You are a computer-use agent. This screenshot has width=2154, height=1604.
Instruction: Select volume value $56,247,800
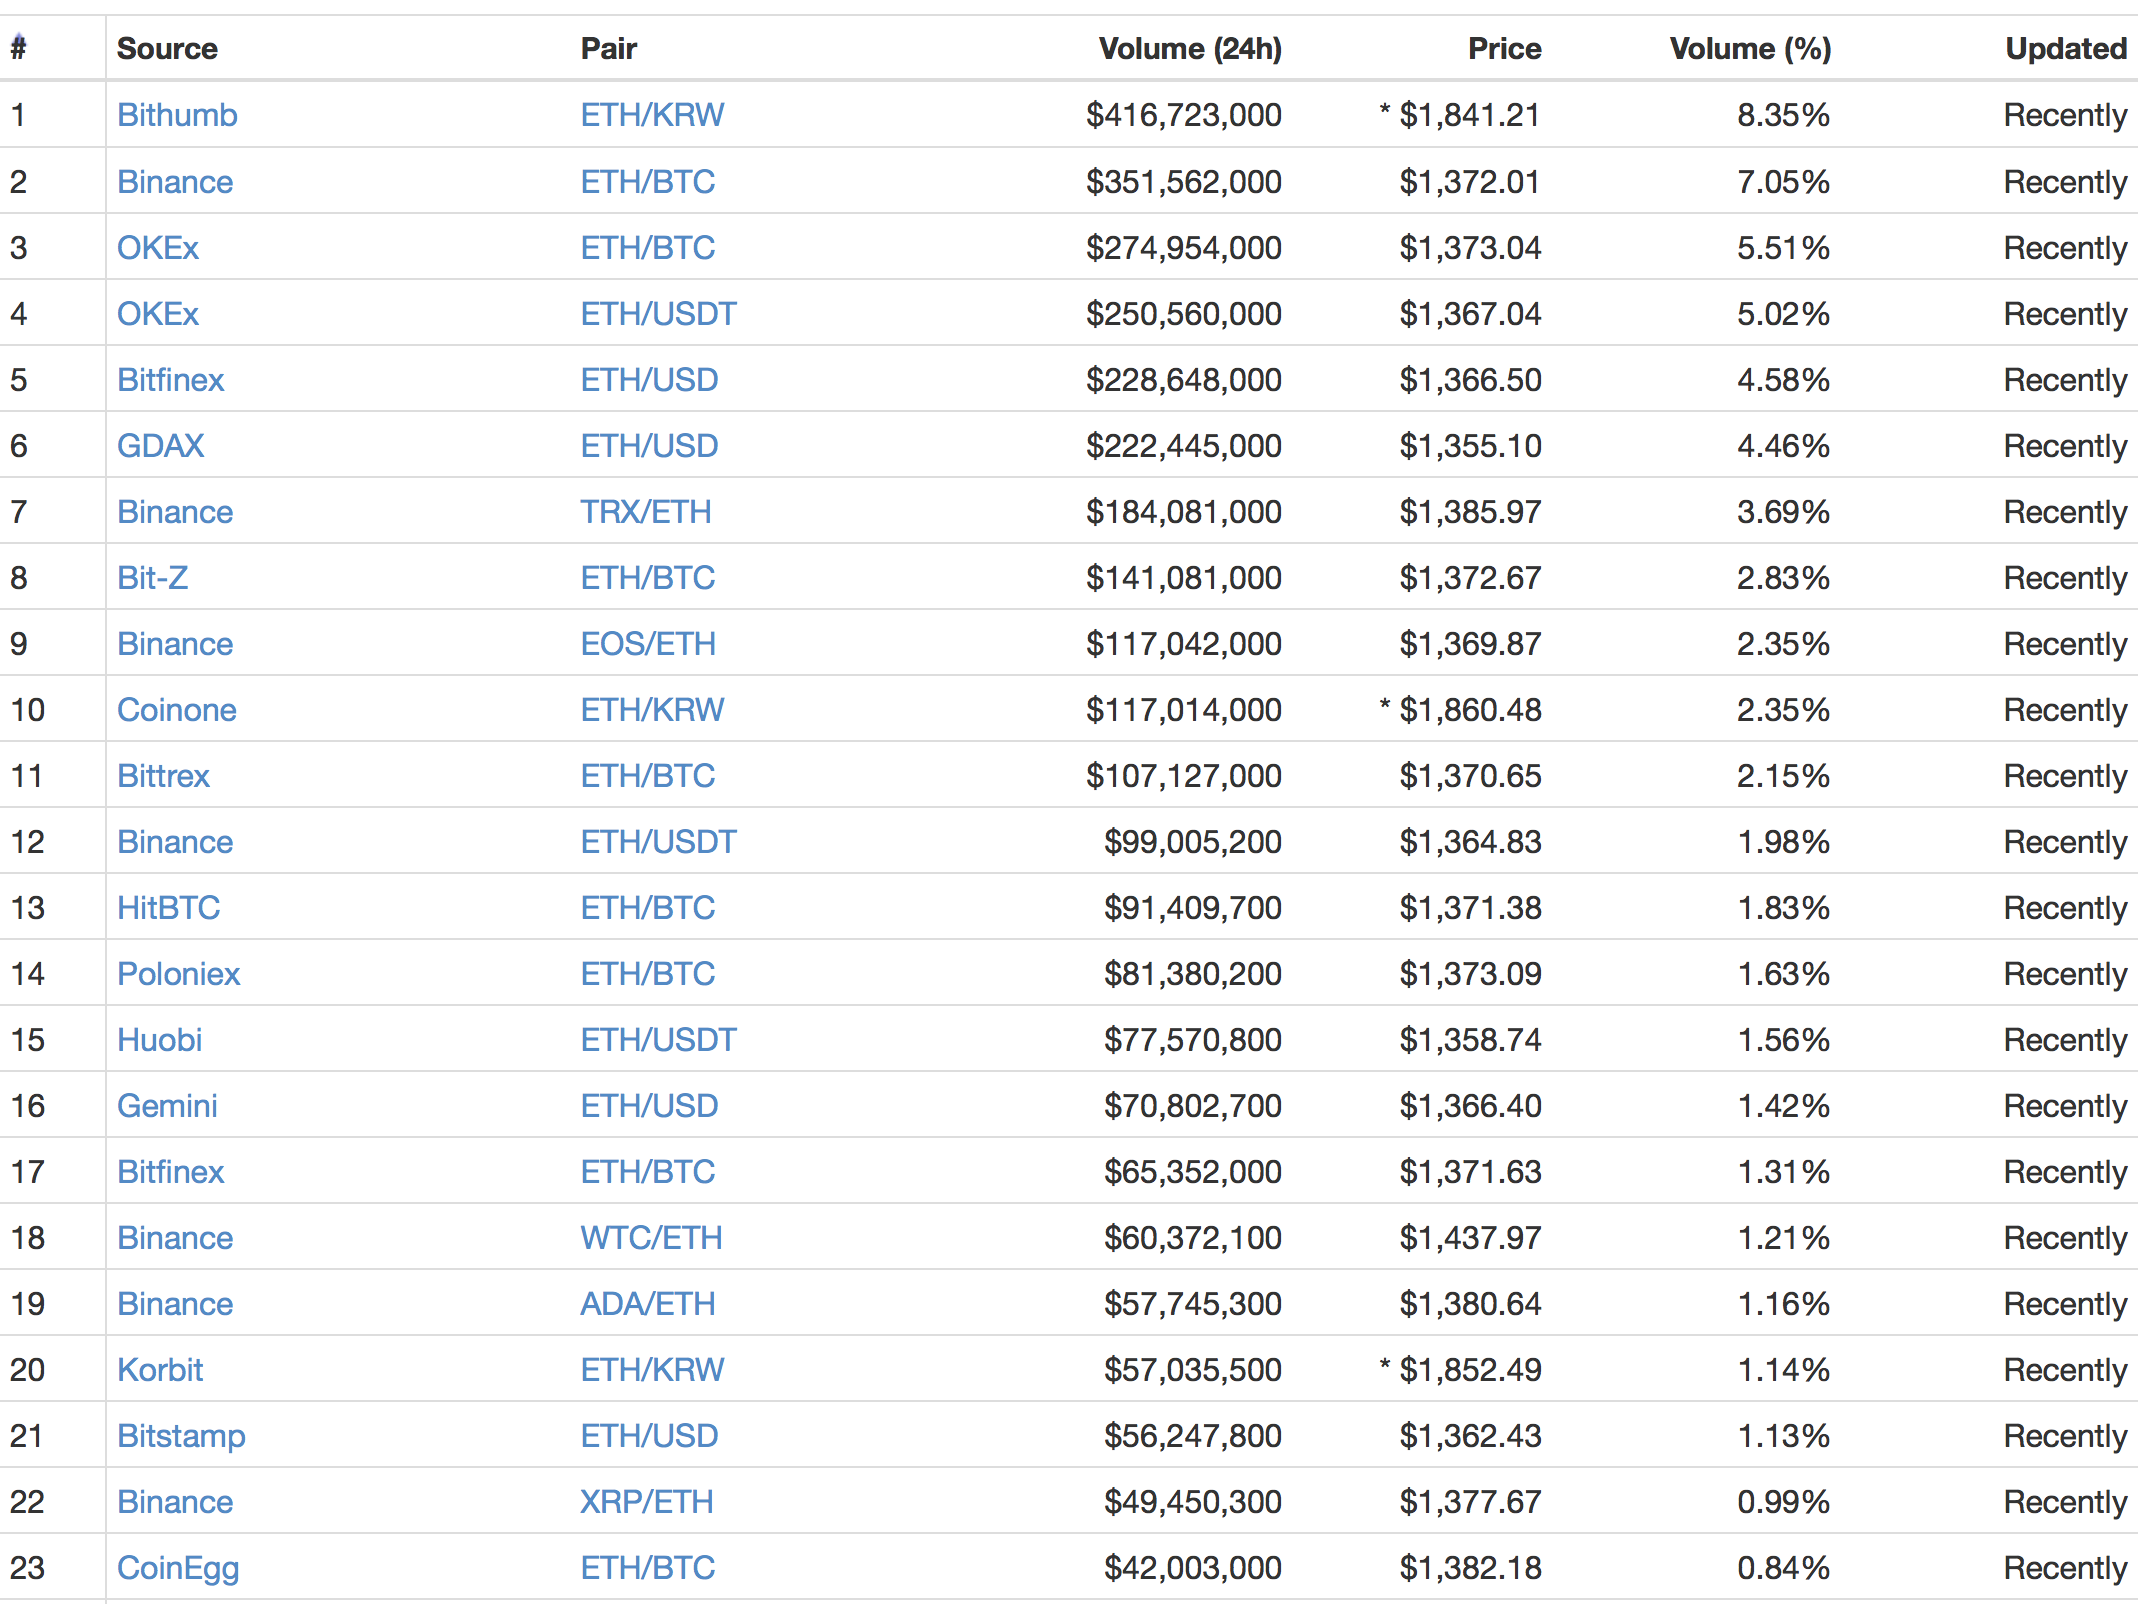click(1193, 1436)
